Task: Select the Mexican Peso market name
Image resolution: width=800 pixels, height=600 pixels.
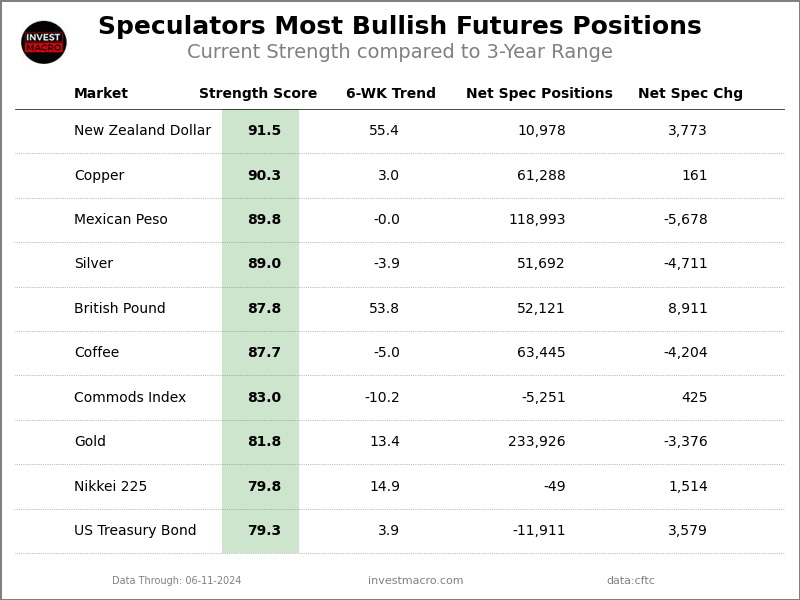Action: (x=121, y=220)
